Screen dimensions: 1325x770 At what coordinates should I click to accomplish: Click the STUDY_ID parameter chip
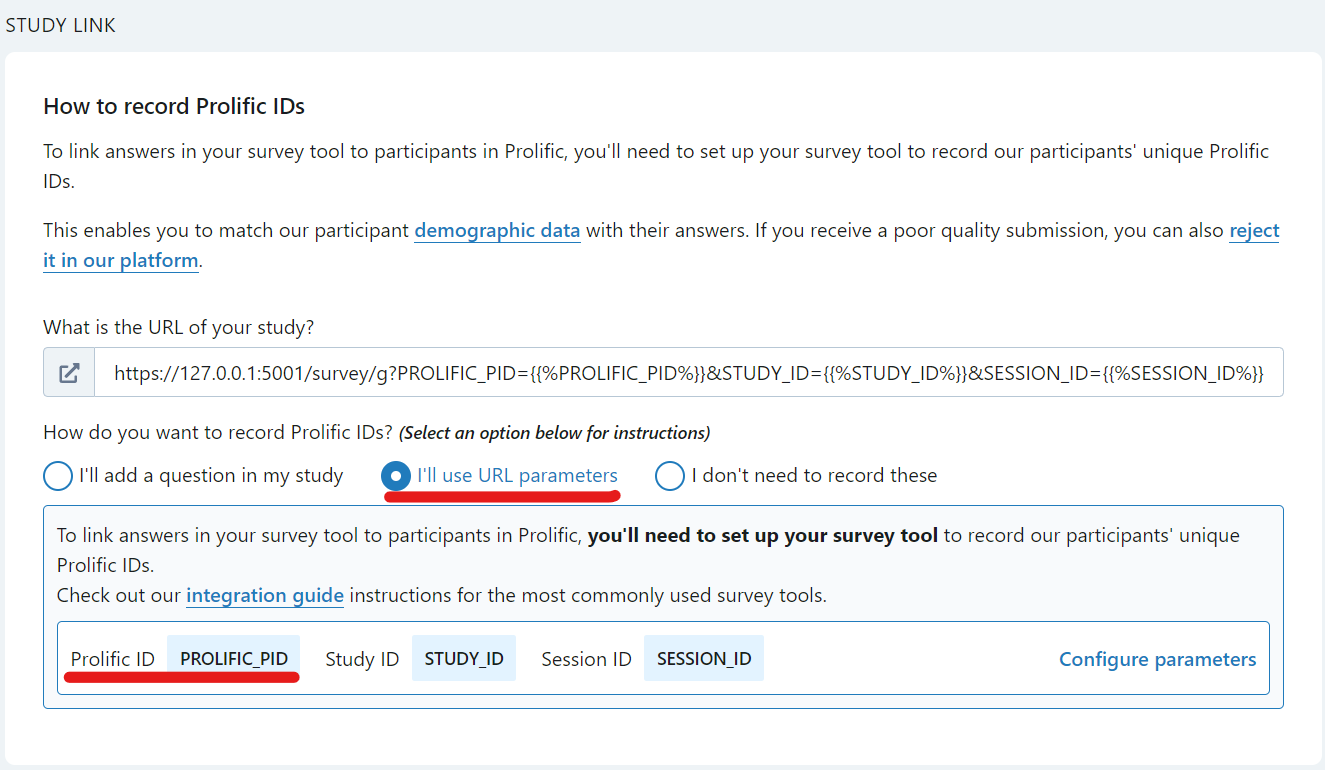pyautogui.click(x=464, y=659)
